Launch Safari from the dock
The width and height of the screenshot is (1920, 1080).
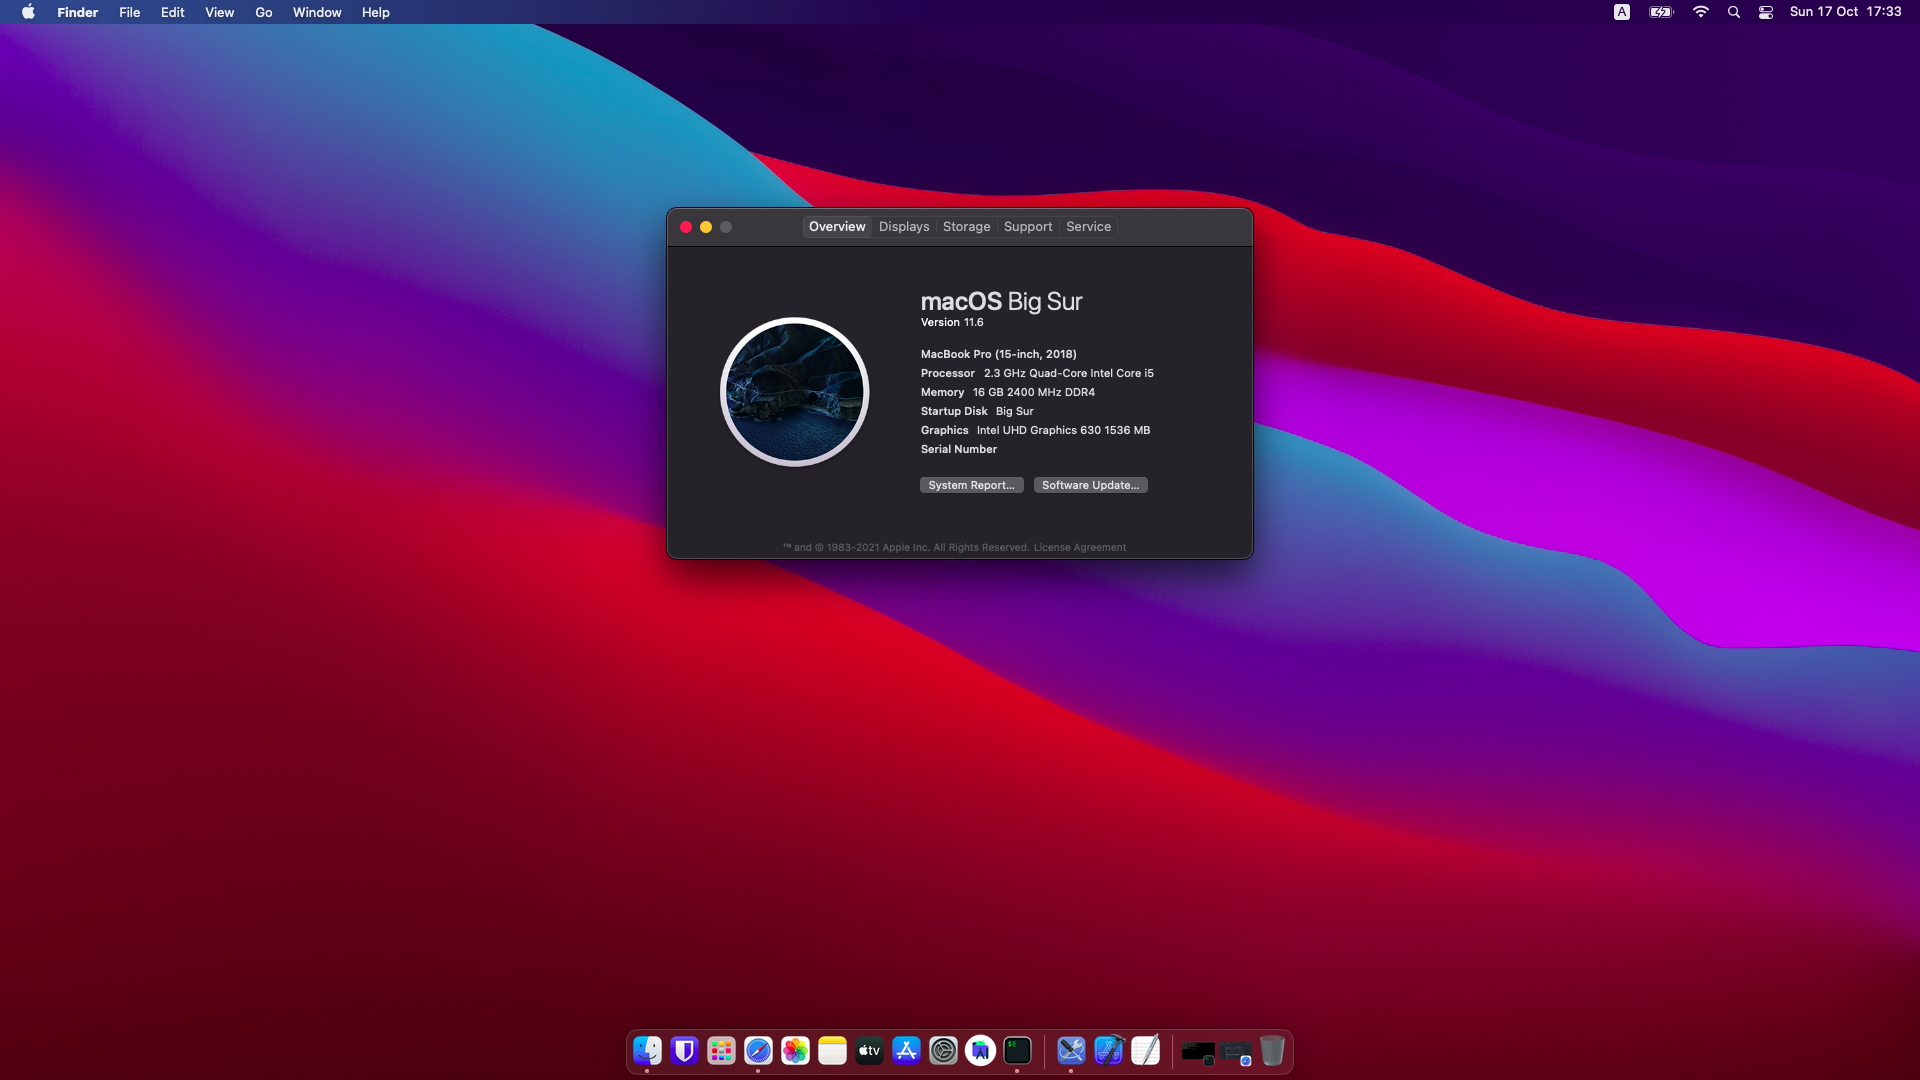coord(758,1051)
